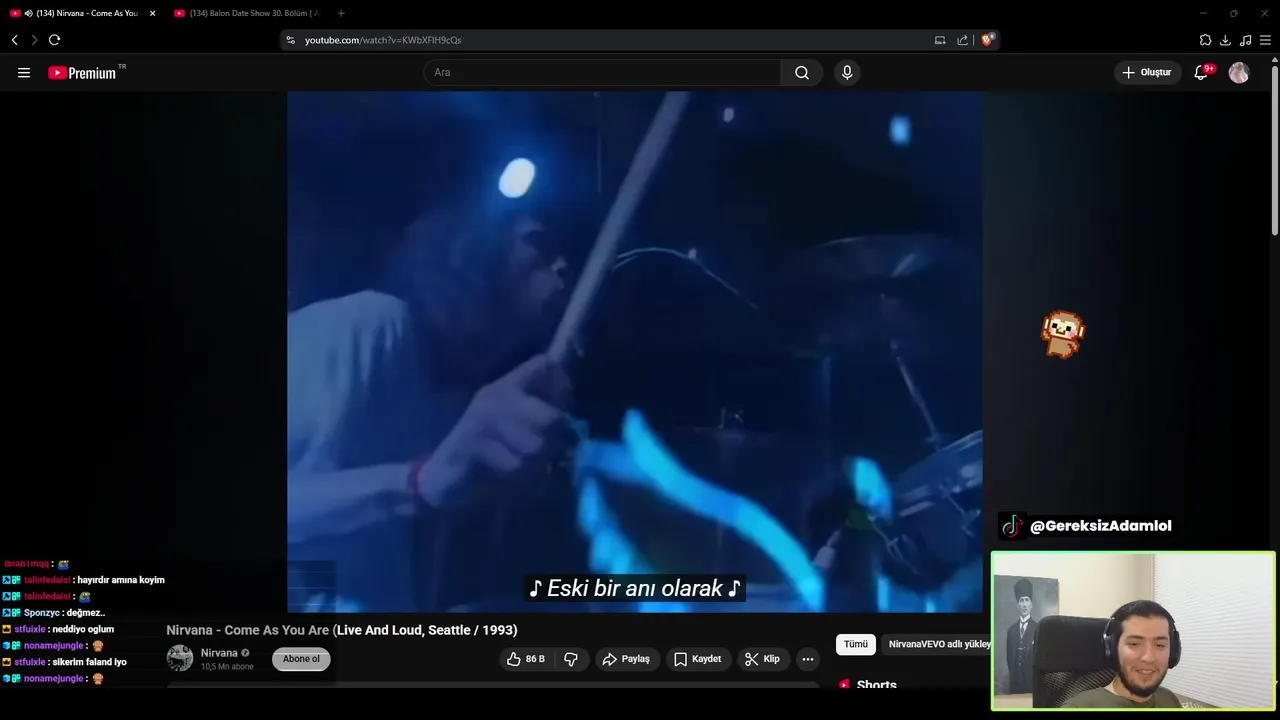Screen dimensions: 1280x720
Task: Open YouTube notifications bell
Action: pyautogui.click(x=1202, y=72)
